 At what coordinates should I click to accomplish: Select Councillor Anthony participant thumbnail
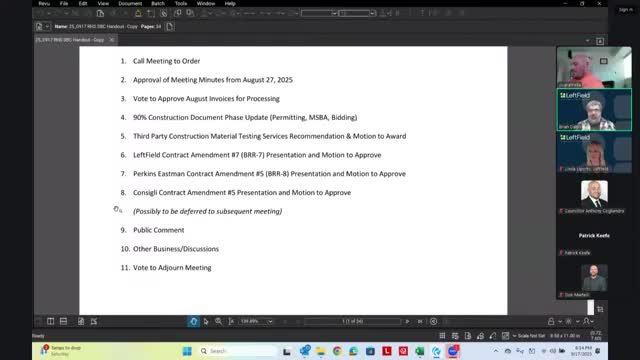coord(594,195)
